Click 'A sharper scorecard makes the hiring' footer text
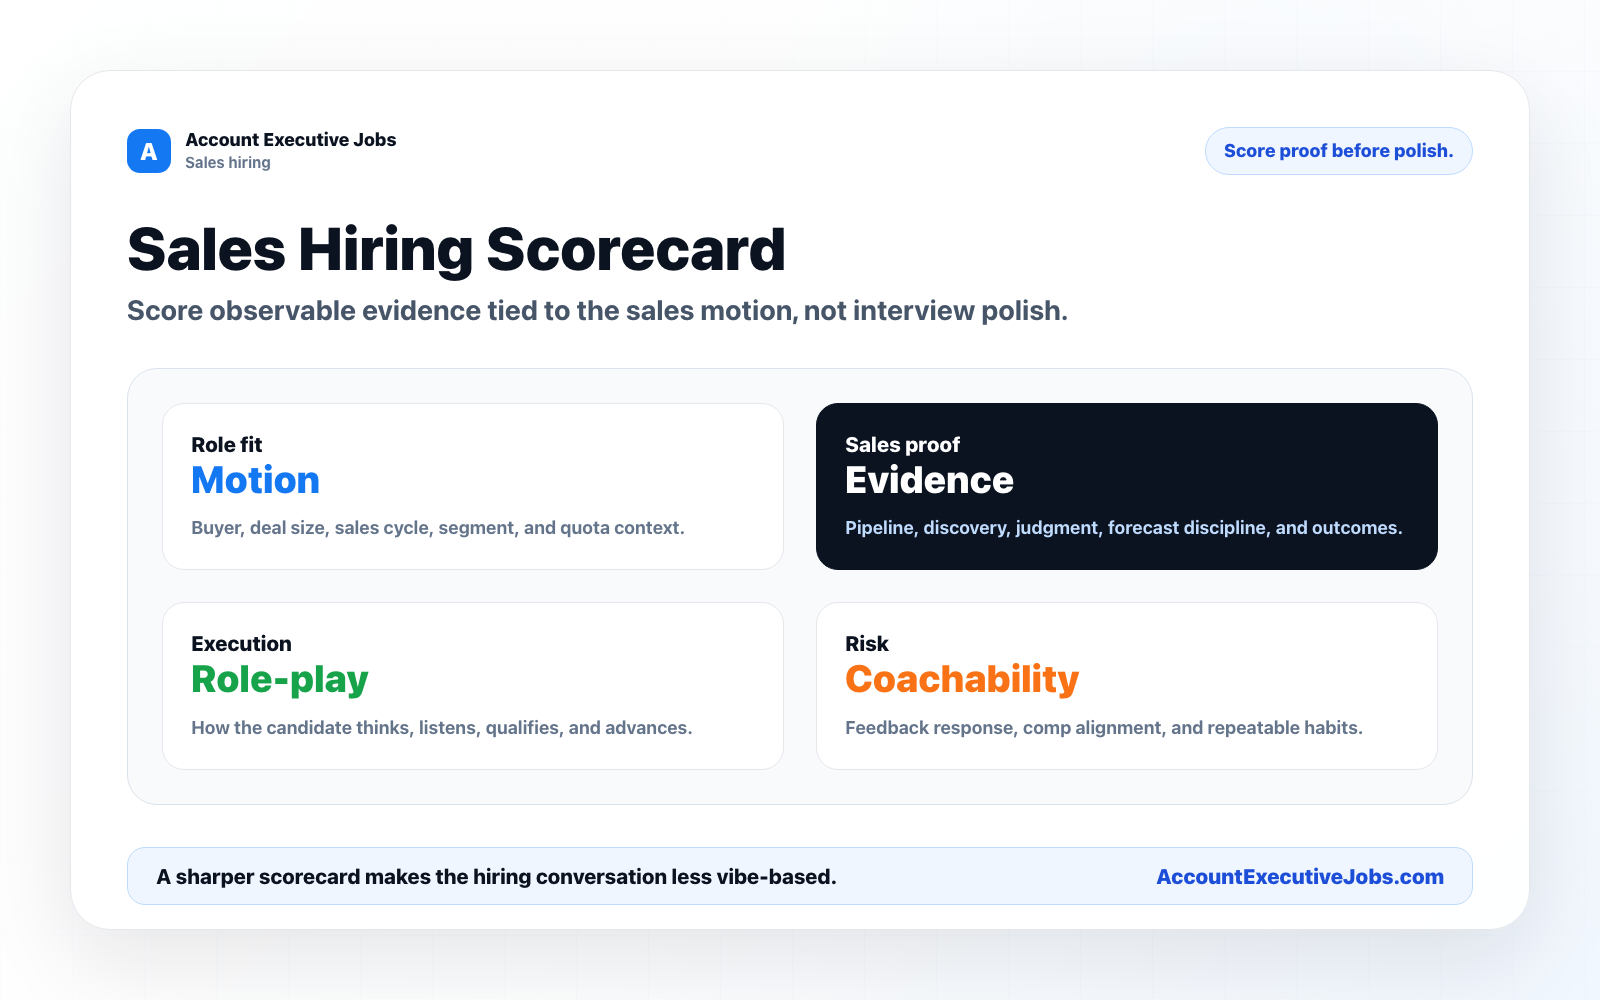1600x1000 pixels. 496,877
